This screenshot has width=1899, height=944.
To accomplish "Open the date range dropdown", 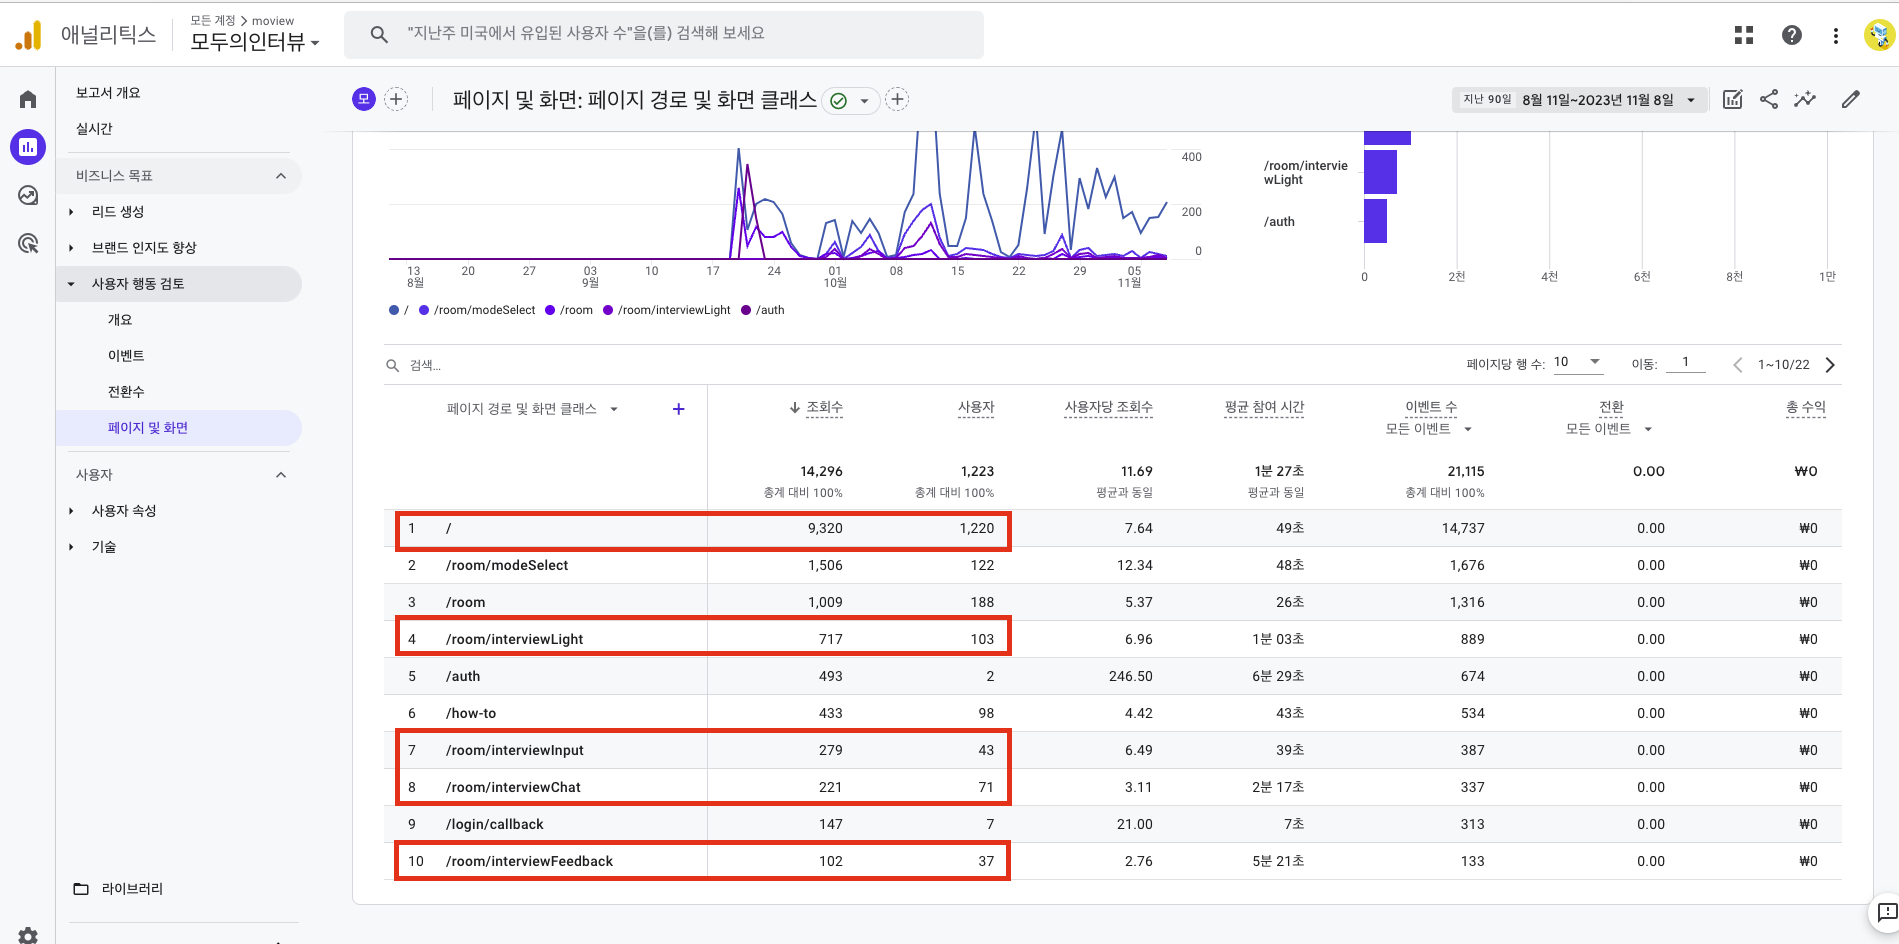I will [1579, 100].
